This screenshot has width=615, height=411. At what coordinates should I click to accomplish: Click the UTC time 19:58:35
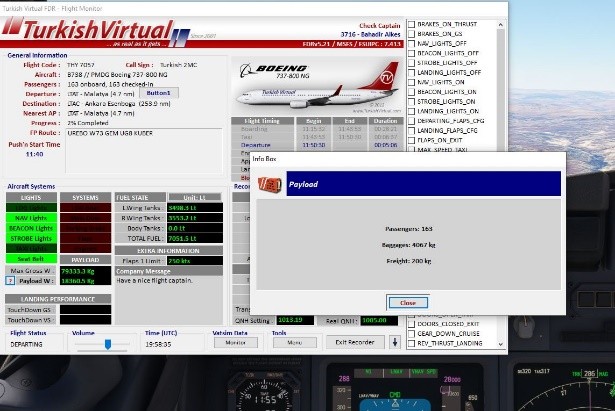coord(158,344)
